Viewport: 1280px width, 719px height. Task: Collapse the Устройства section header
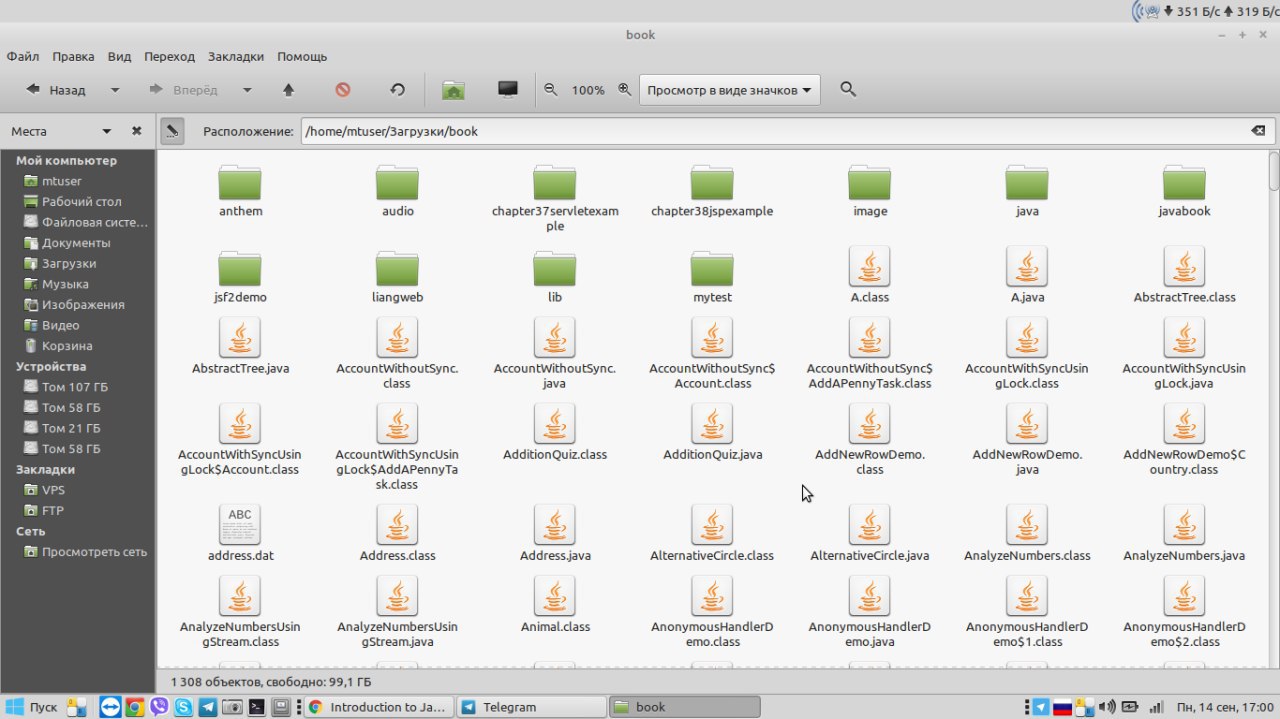51,366
